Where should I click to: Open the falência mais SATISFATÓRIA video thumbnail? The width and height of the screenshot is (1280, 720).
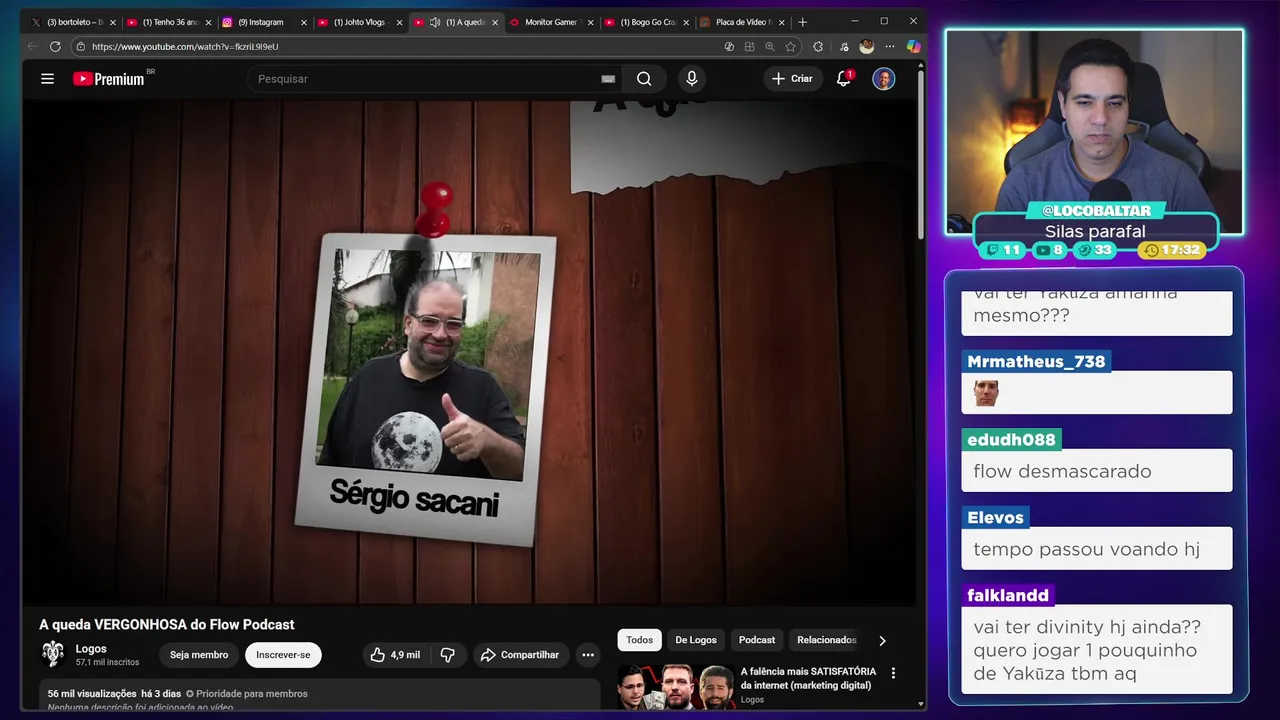(x=676, y=687)
